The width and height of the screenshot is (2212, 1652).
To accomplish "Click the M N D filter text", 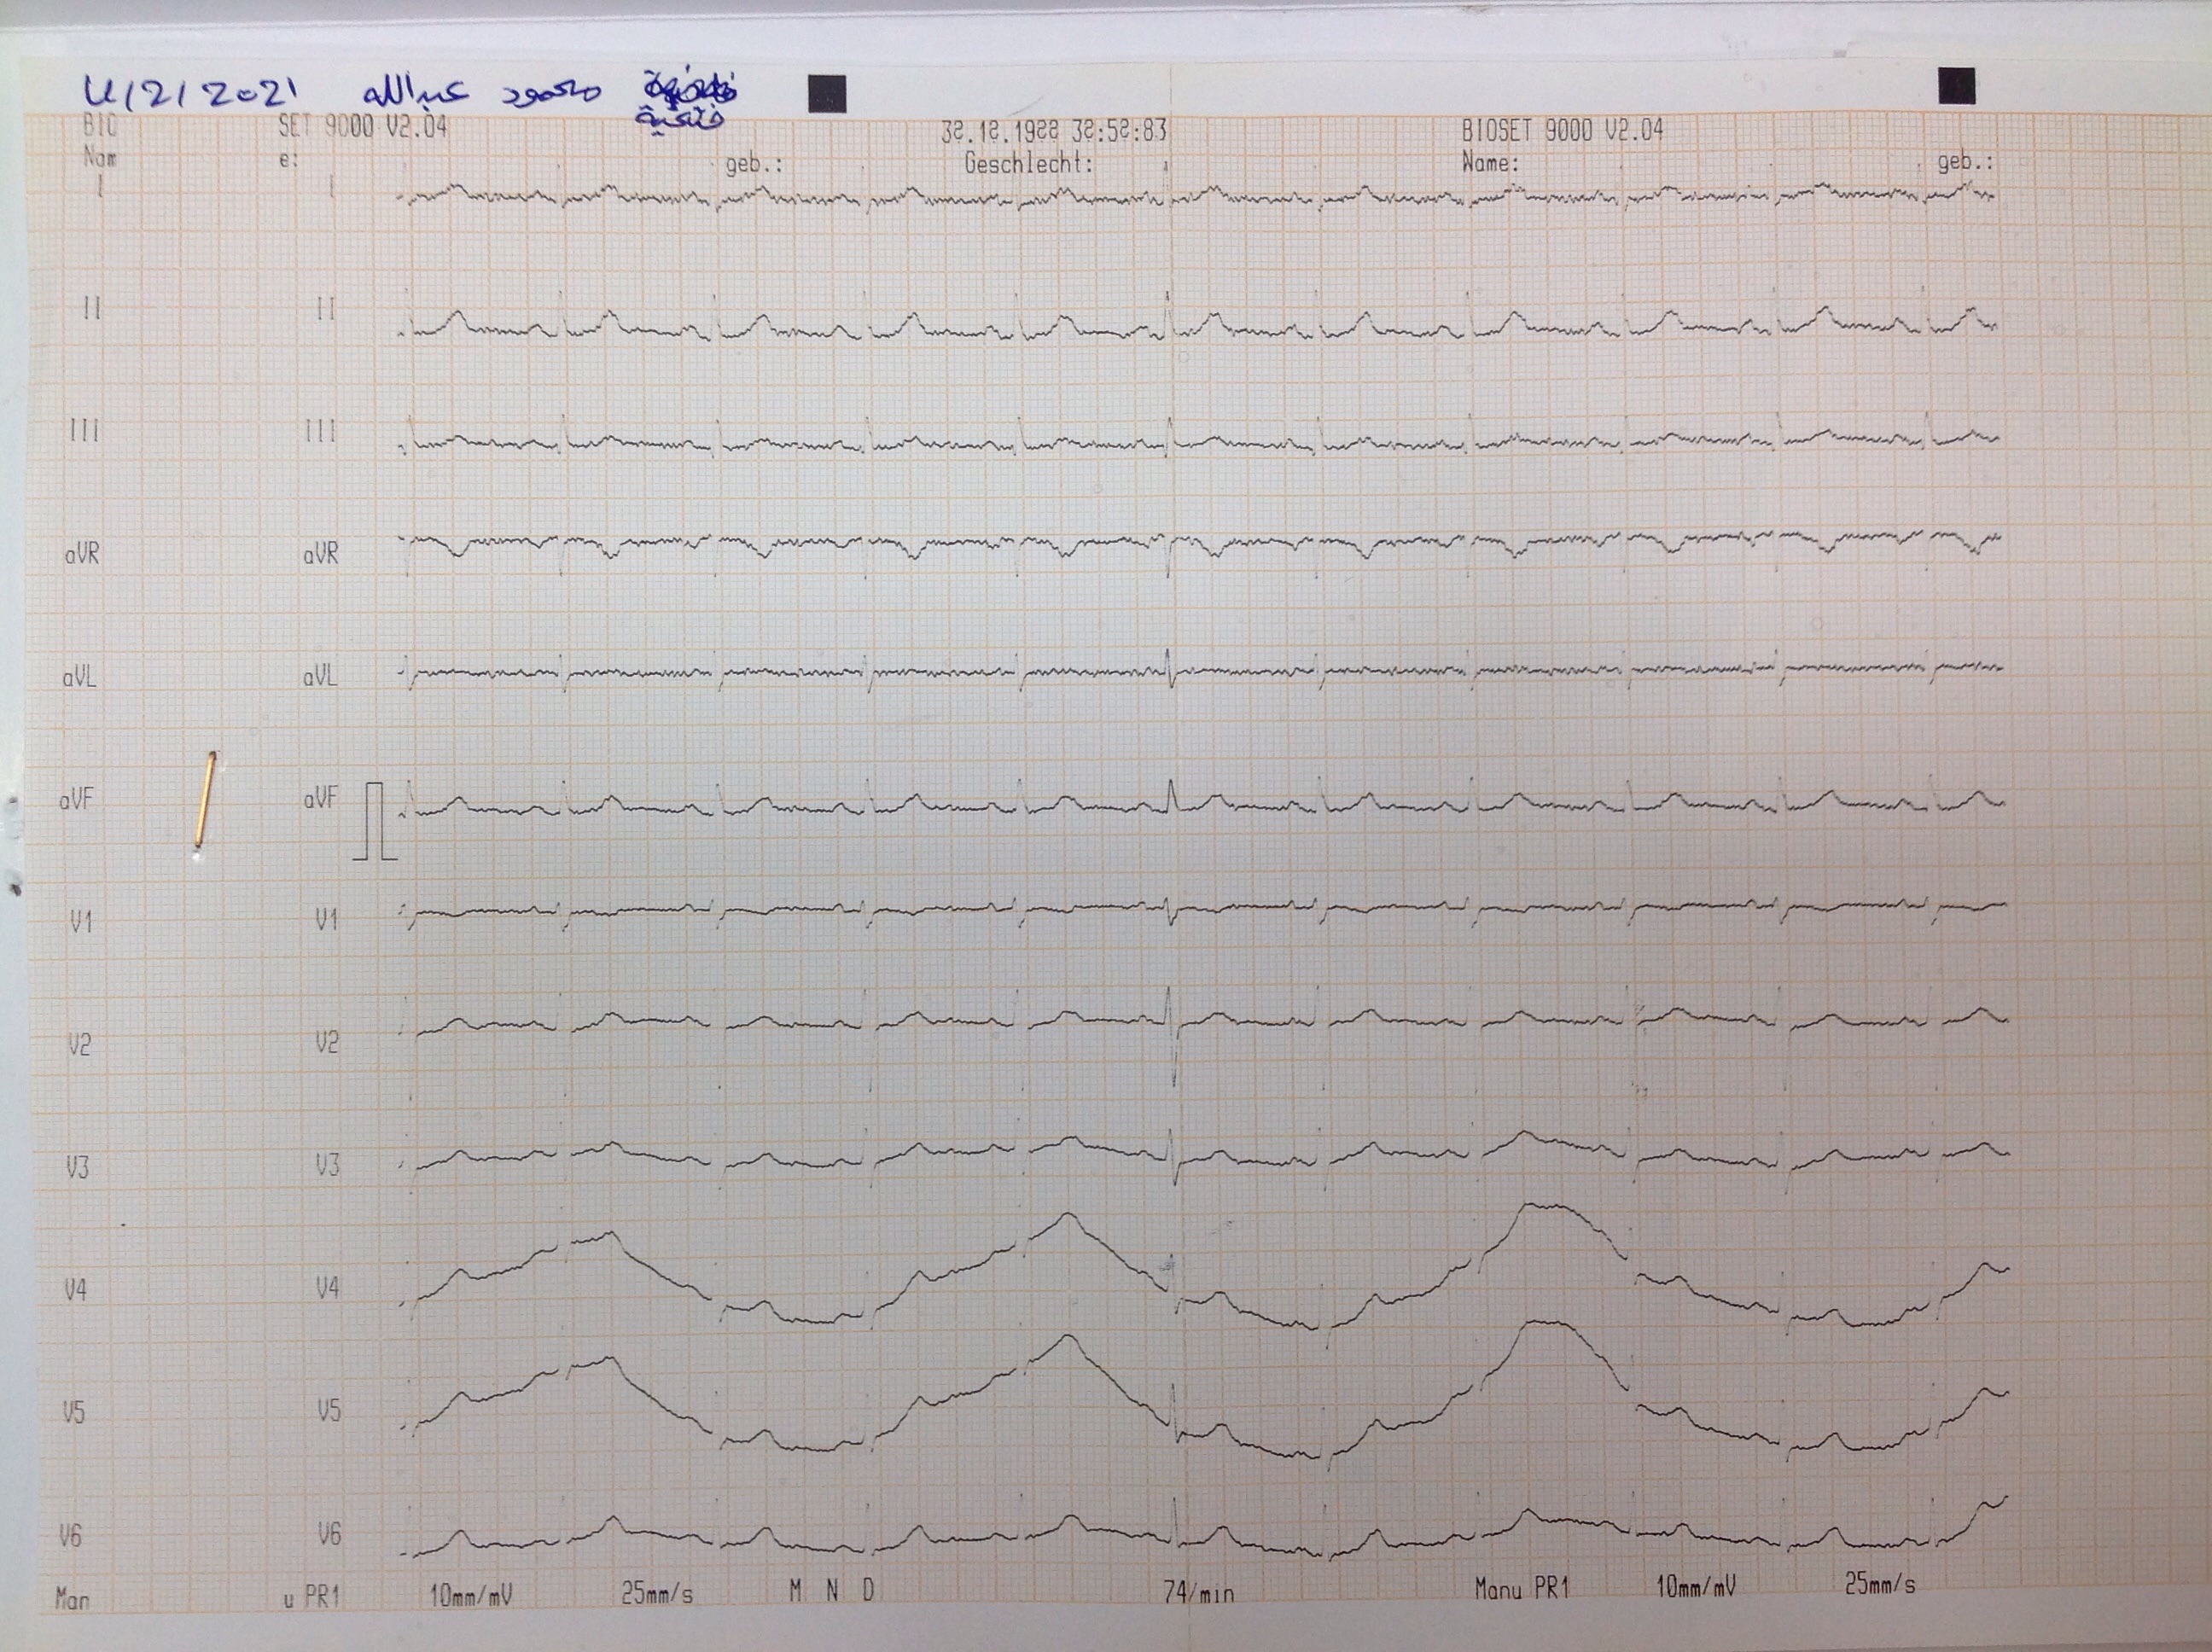I will (831, 1590).
